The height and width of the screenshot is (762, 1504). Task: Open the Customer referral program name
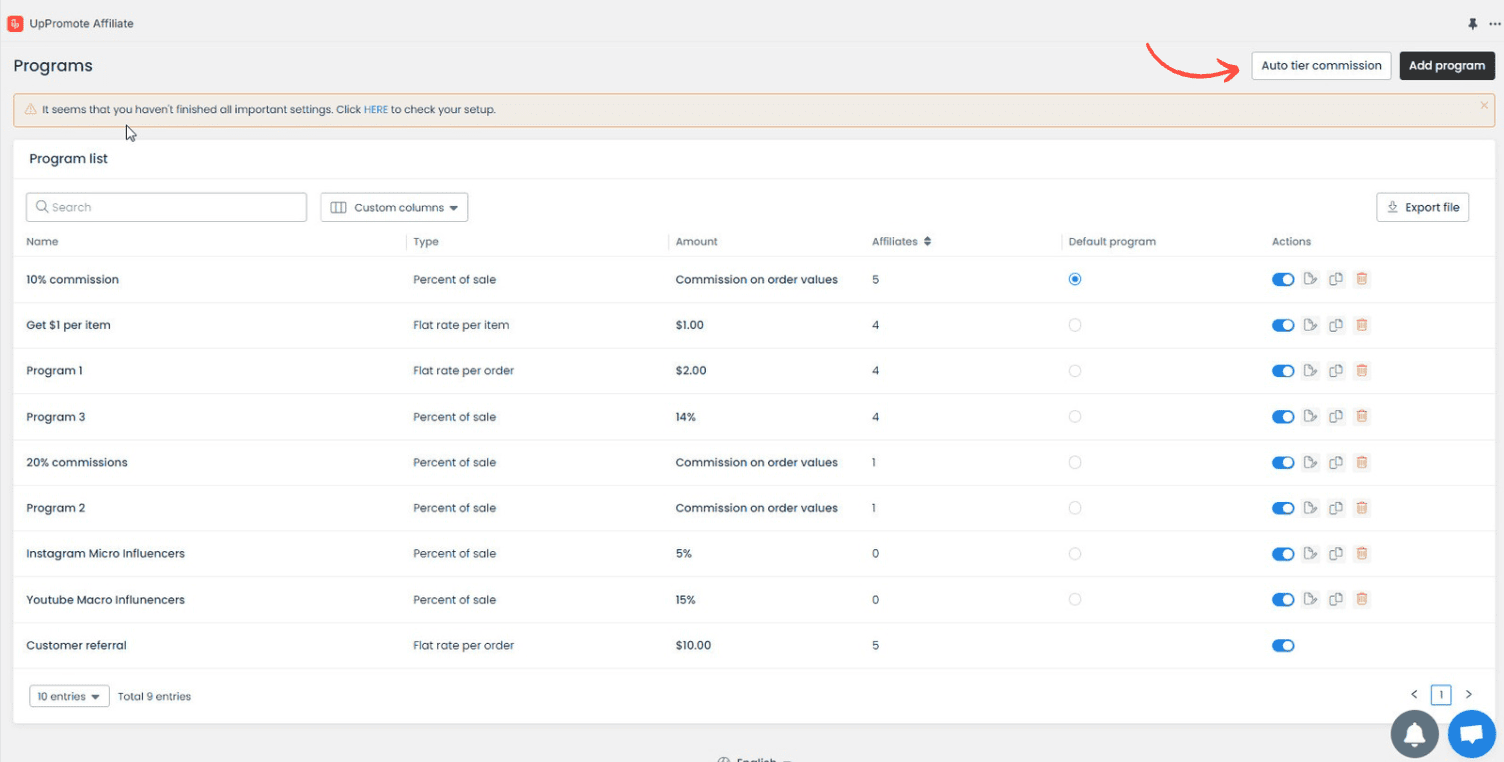pos(76,645)
